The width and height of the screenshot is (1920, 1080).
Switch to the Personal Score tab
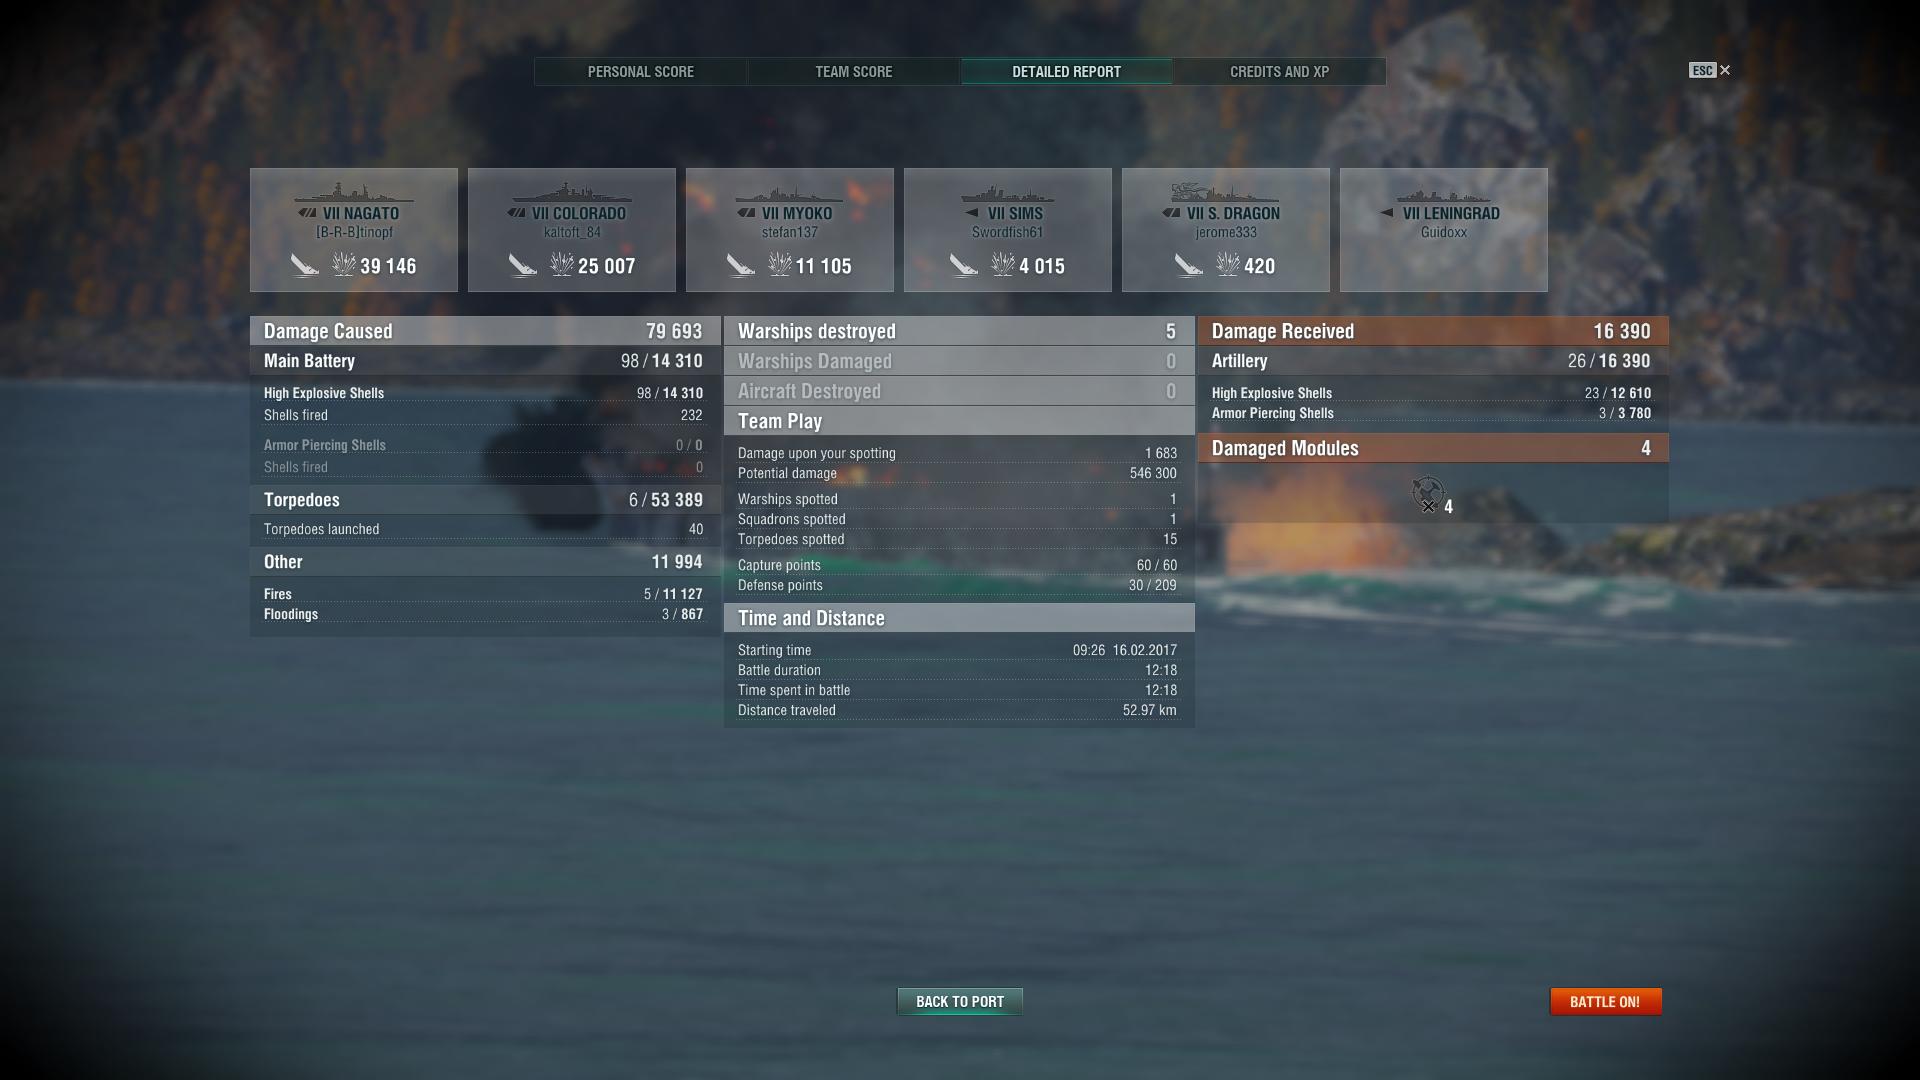(x=641, y=72)
